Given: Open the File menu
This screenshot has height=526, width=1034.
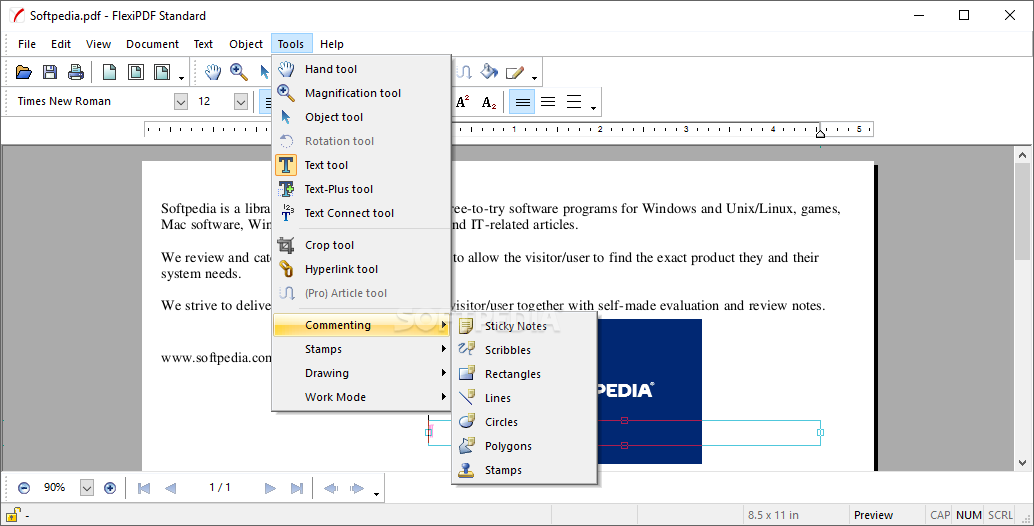Looking at the screenshot, I should (27, 44).
